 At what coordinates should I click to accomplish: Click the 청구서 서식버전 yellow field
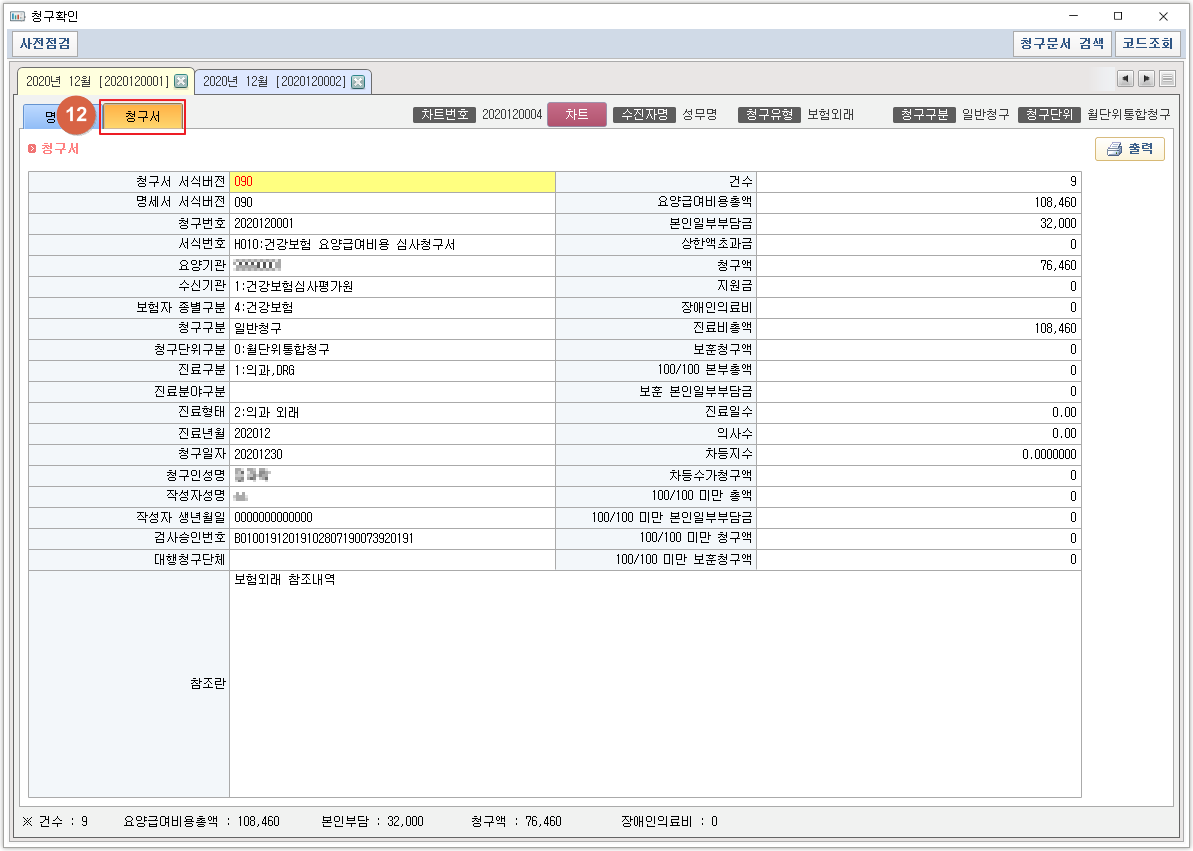(392, 182)
